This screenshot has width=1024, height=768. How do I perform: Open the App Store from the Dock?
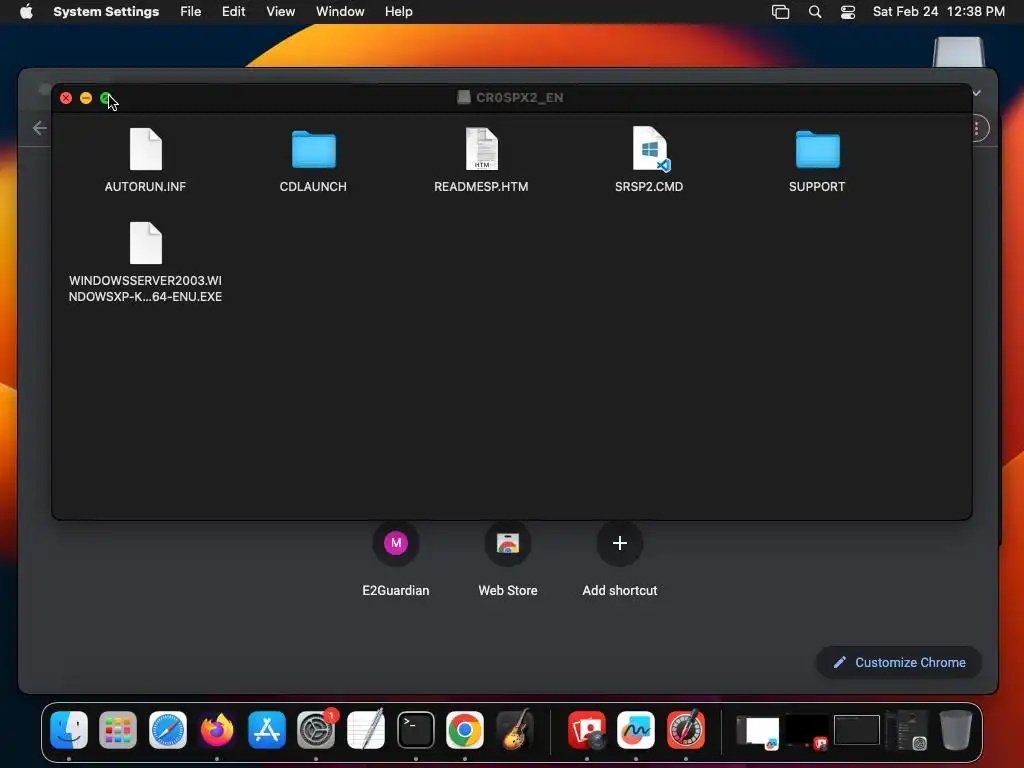coord(266,729)
